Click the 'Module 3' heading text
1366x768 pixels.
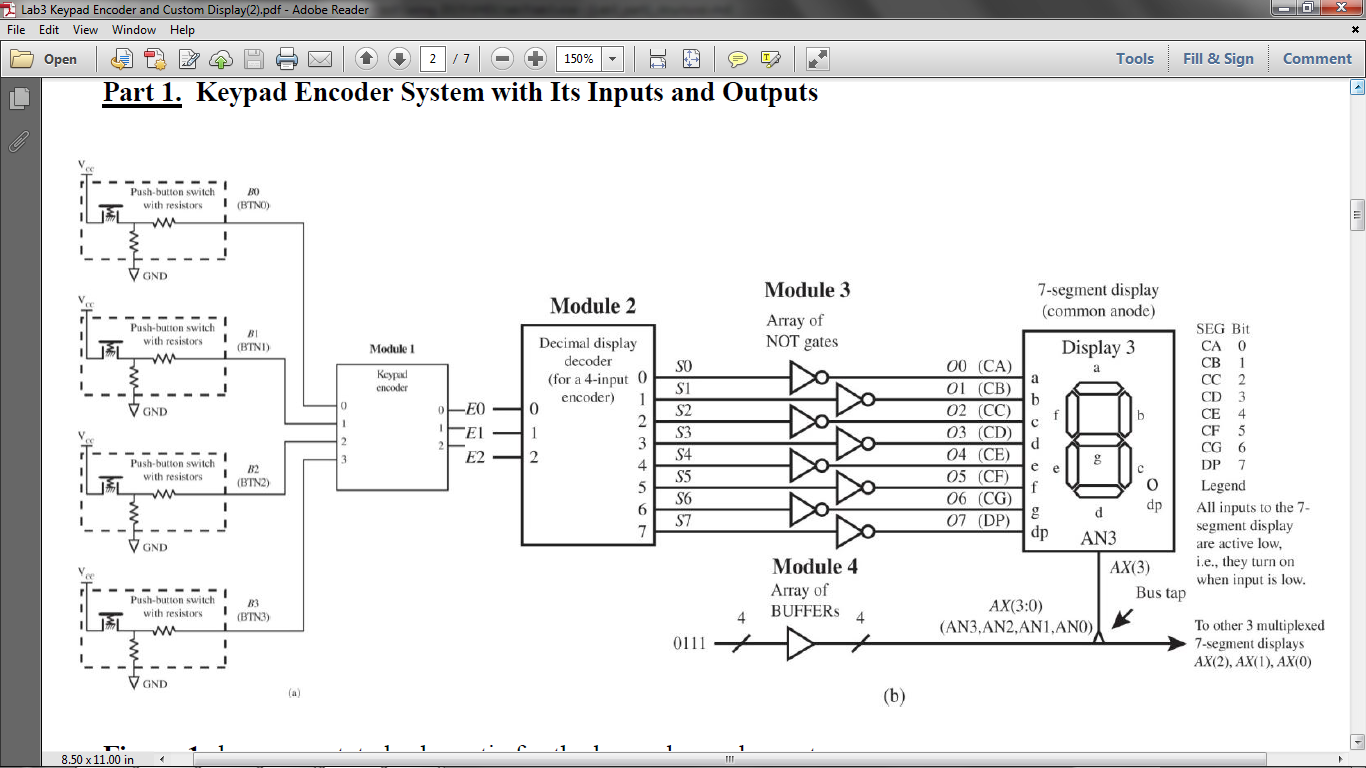[x=806, y=290]
